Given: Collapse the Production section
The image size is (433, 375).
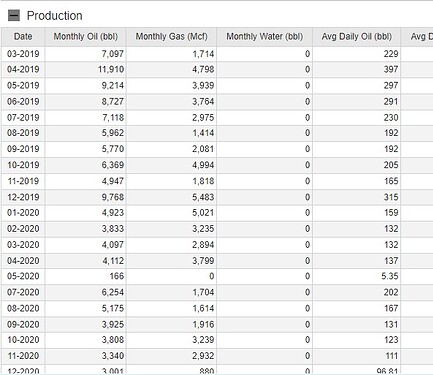Looking at the screenshot, I should [x=14, y=15].
